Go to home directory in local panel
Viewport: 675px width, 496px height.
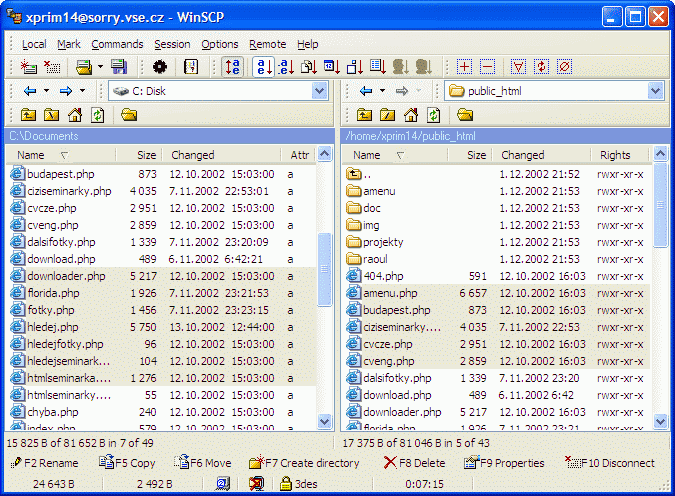75,115
